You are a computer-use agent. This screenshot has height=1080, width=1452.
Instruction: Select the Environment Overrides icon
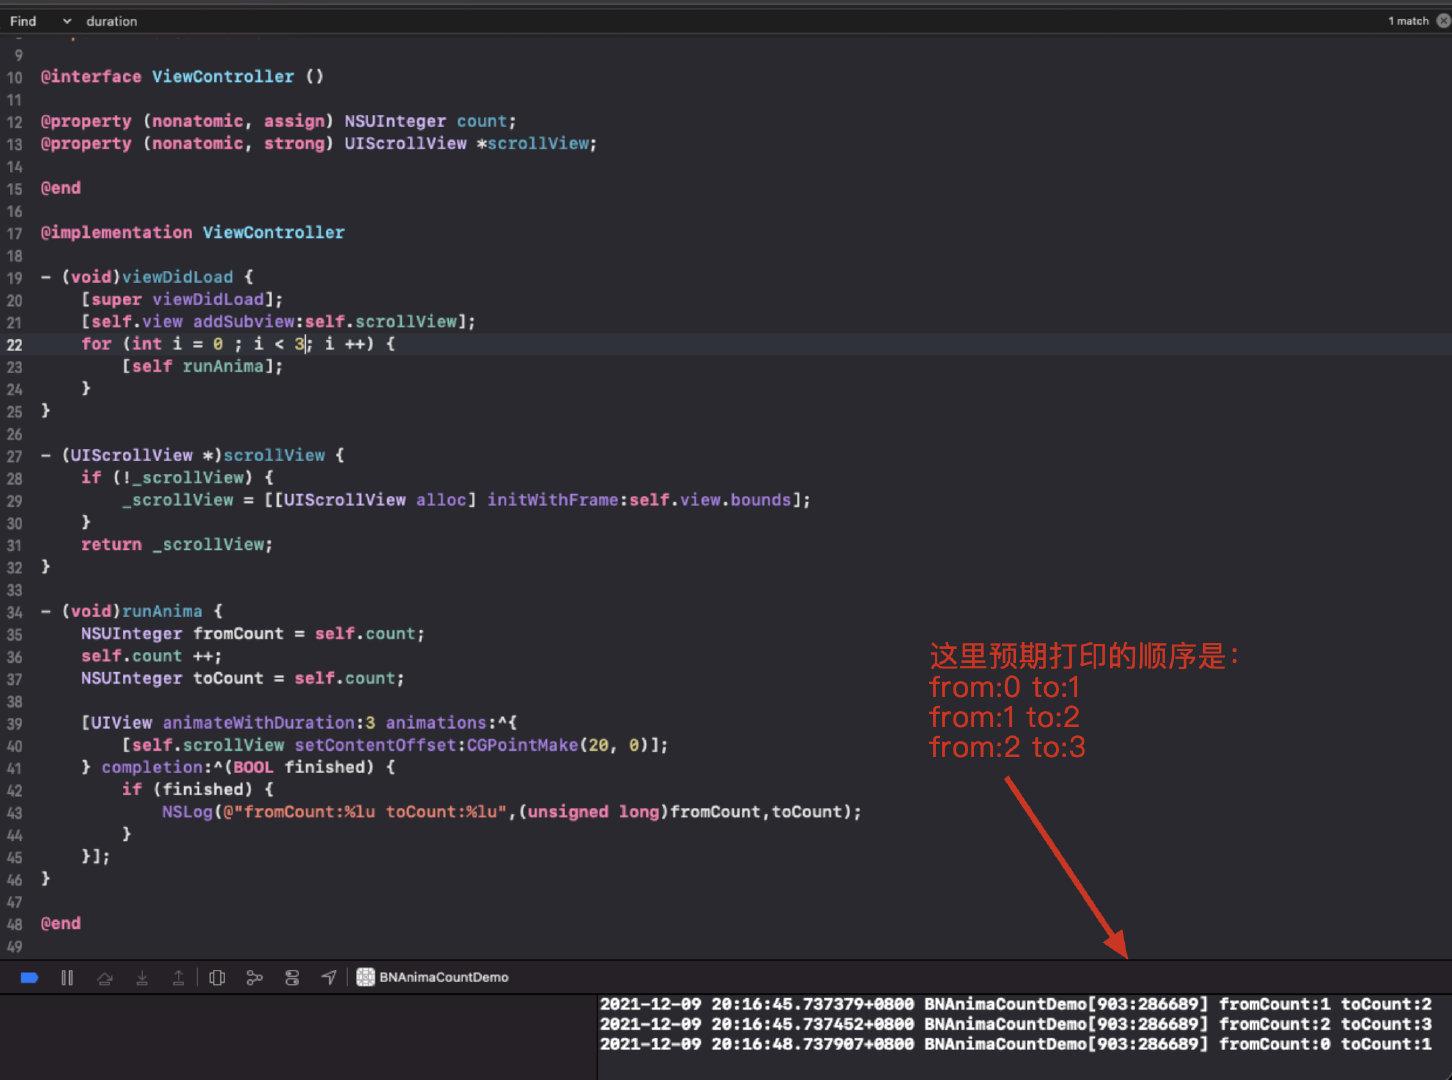pyautogui.click(x=291, y=977)
